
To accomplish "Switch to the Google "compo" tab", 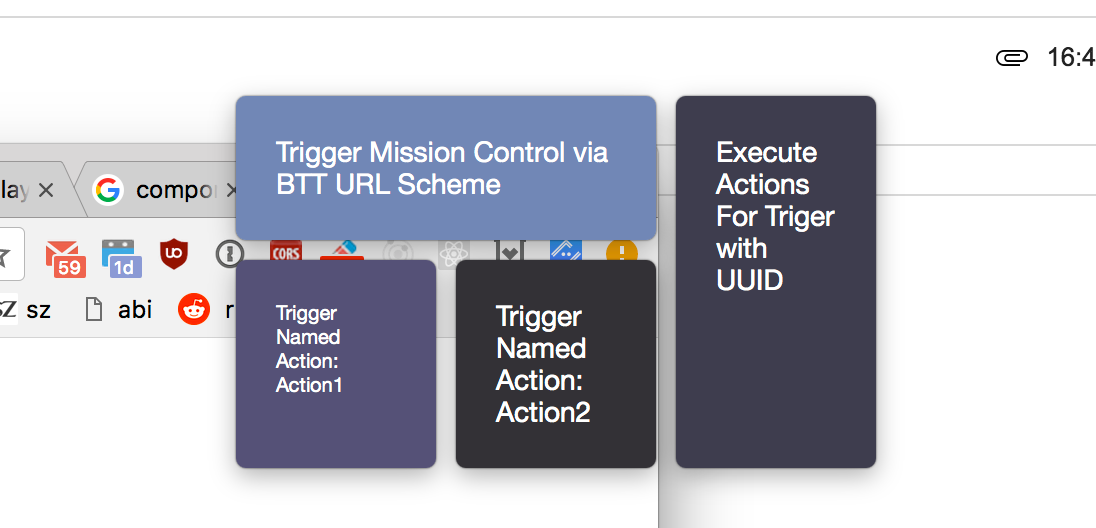I will pyautogui.click(x=160, y=189).
